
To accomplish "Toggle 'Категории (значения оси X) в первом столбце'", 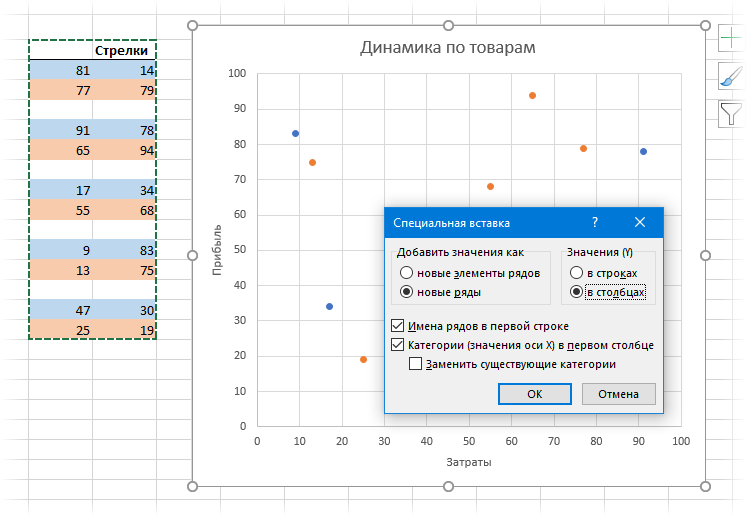I will 522,345.
